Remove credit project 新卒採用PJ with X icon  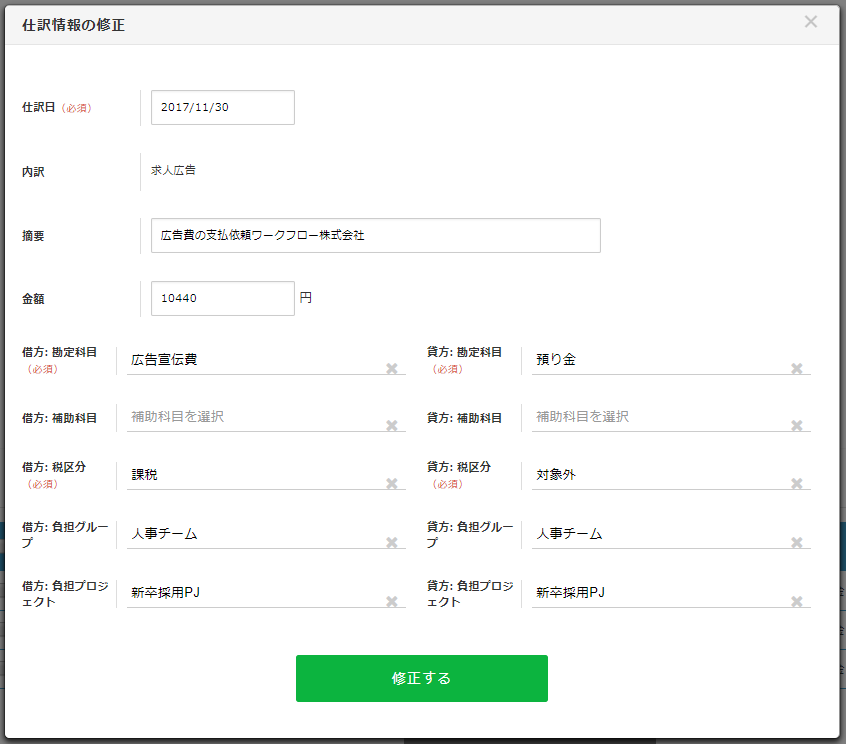point(797,602)
